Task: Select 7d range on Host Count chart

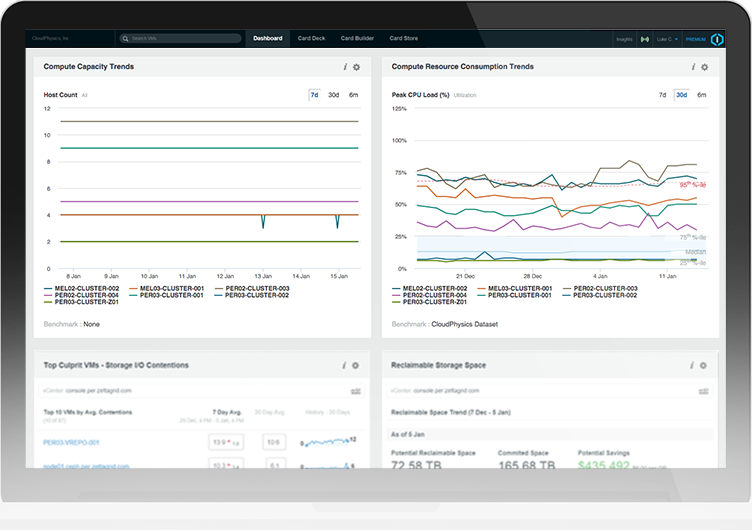Action: coord(314,95)
